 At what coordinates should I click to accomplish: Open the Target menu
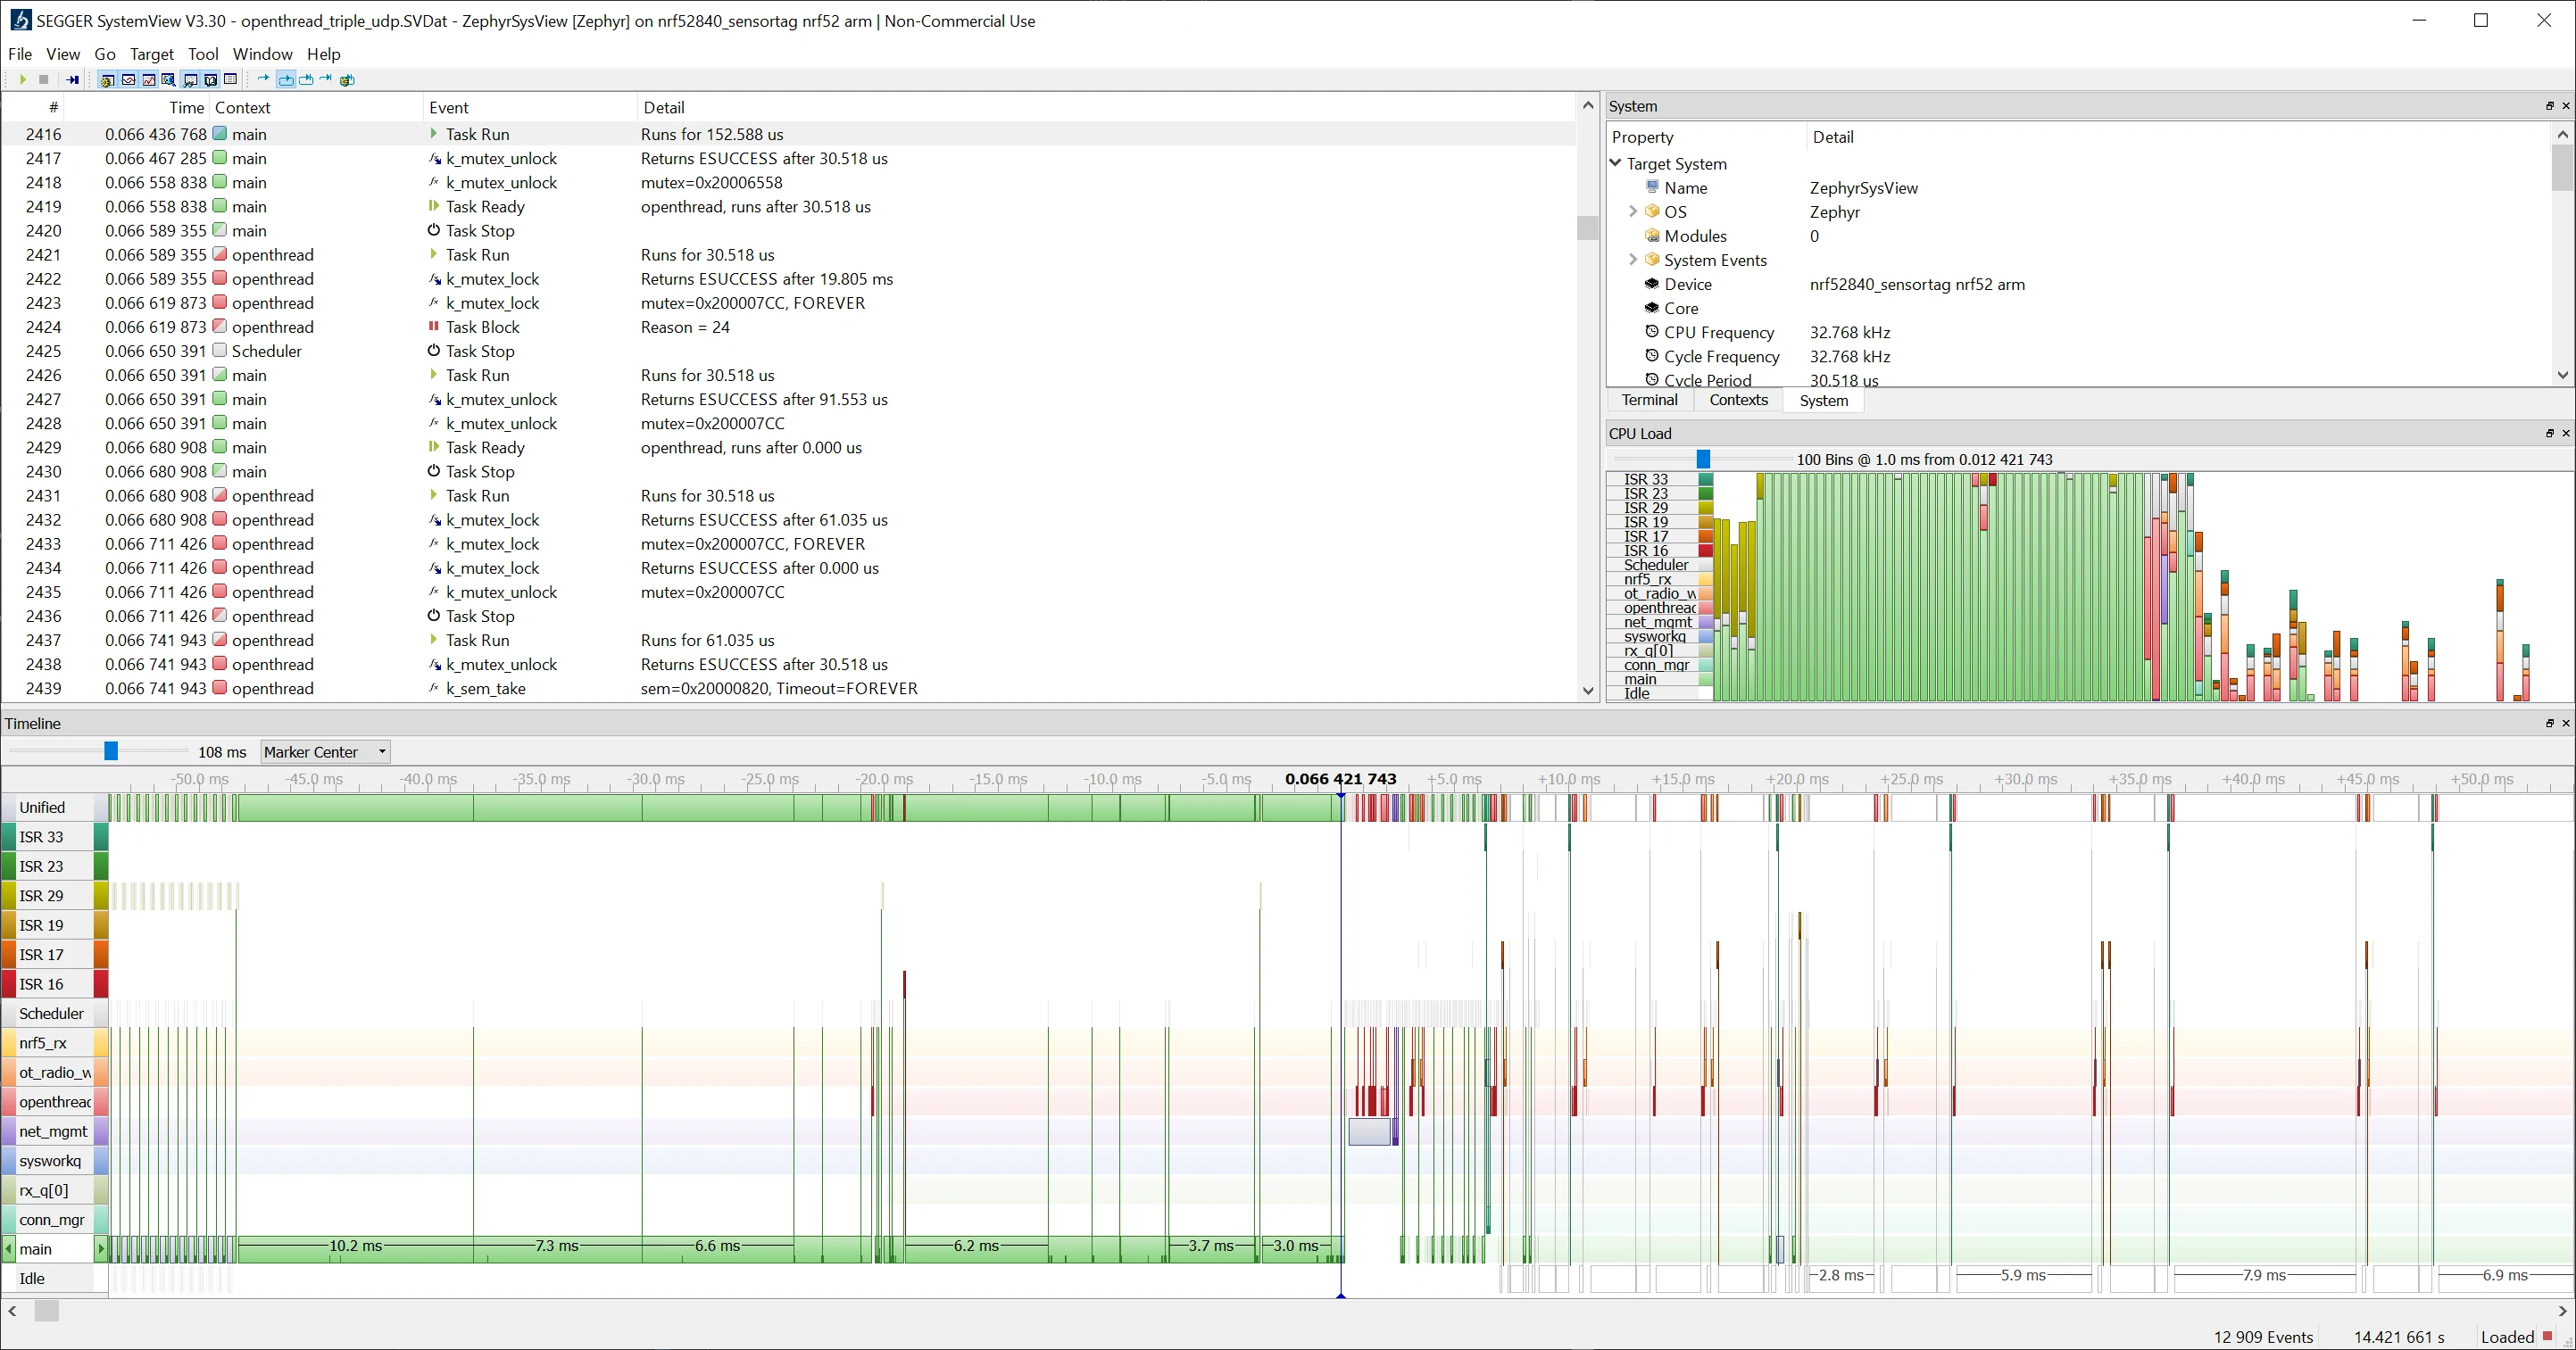(151, 54)
